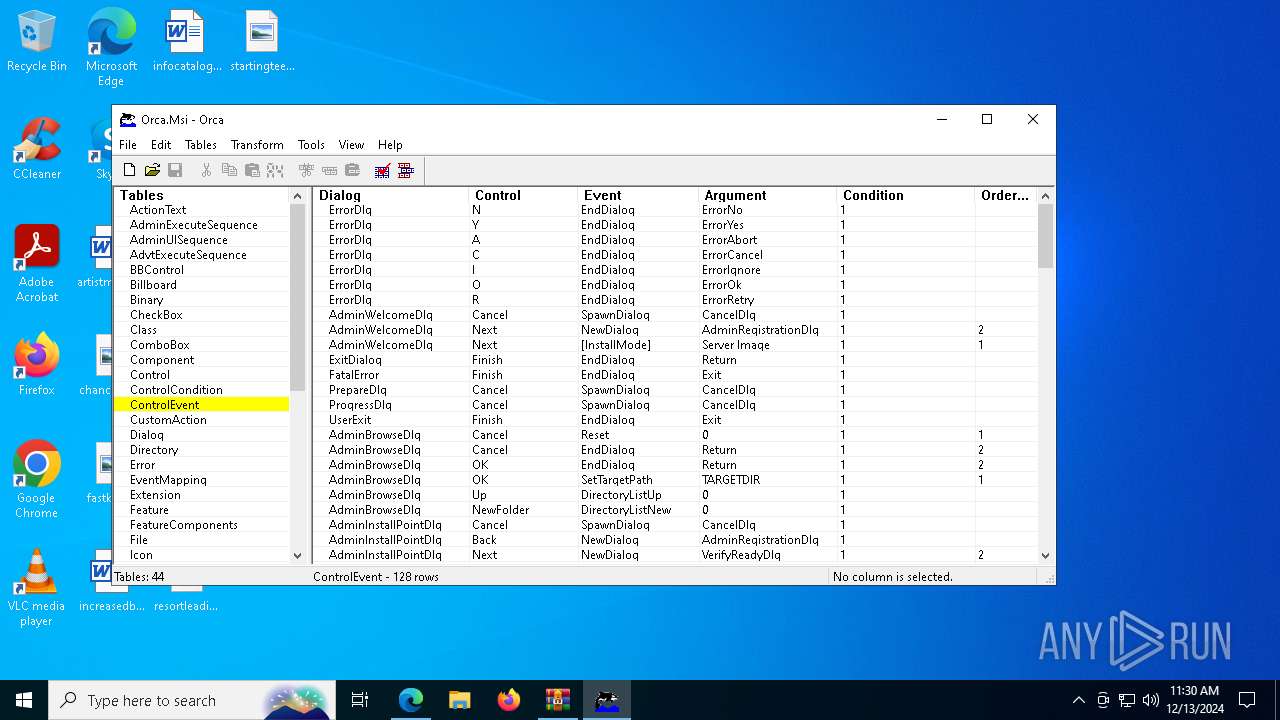
Task: Open the Edit menu
Action: pos(161,145)
